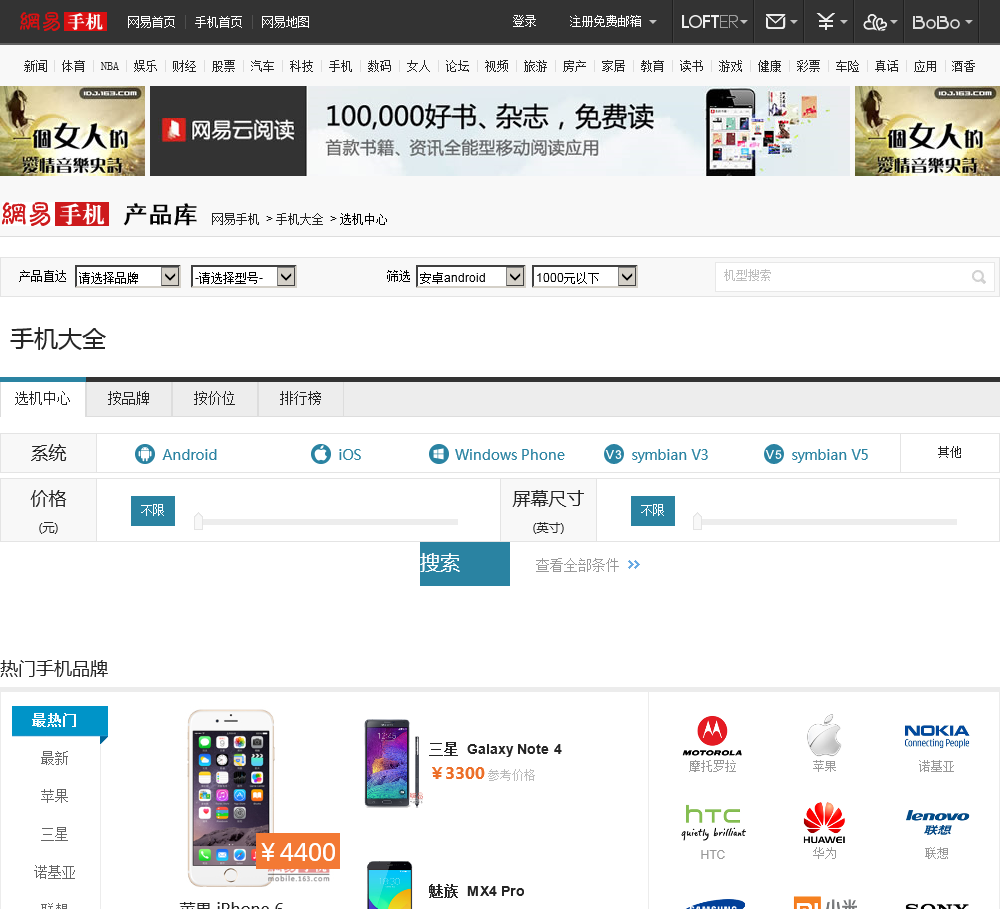Open the HTC brand logo
Image resolution: width=1000 pixels, height=909 pixels.
pyautogui.click(x=713, y=822)
